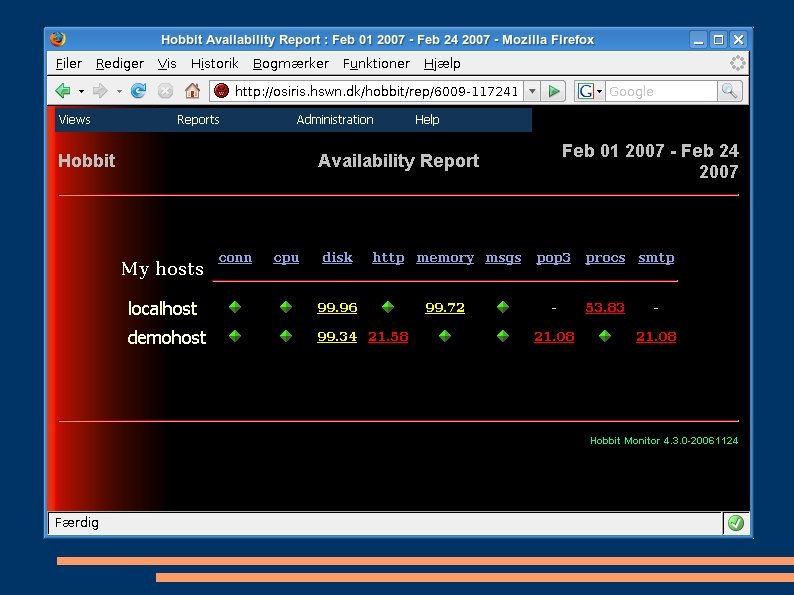Click the demohost host name
The height and width of the screenshot is (595, 794).
tap(167, 337)
